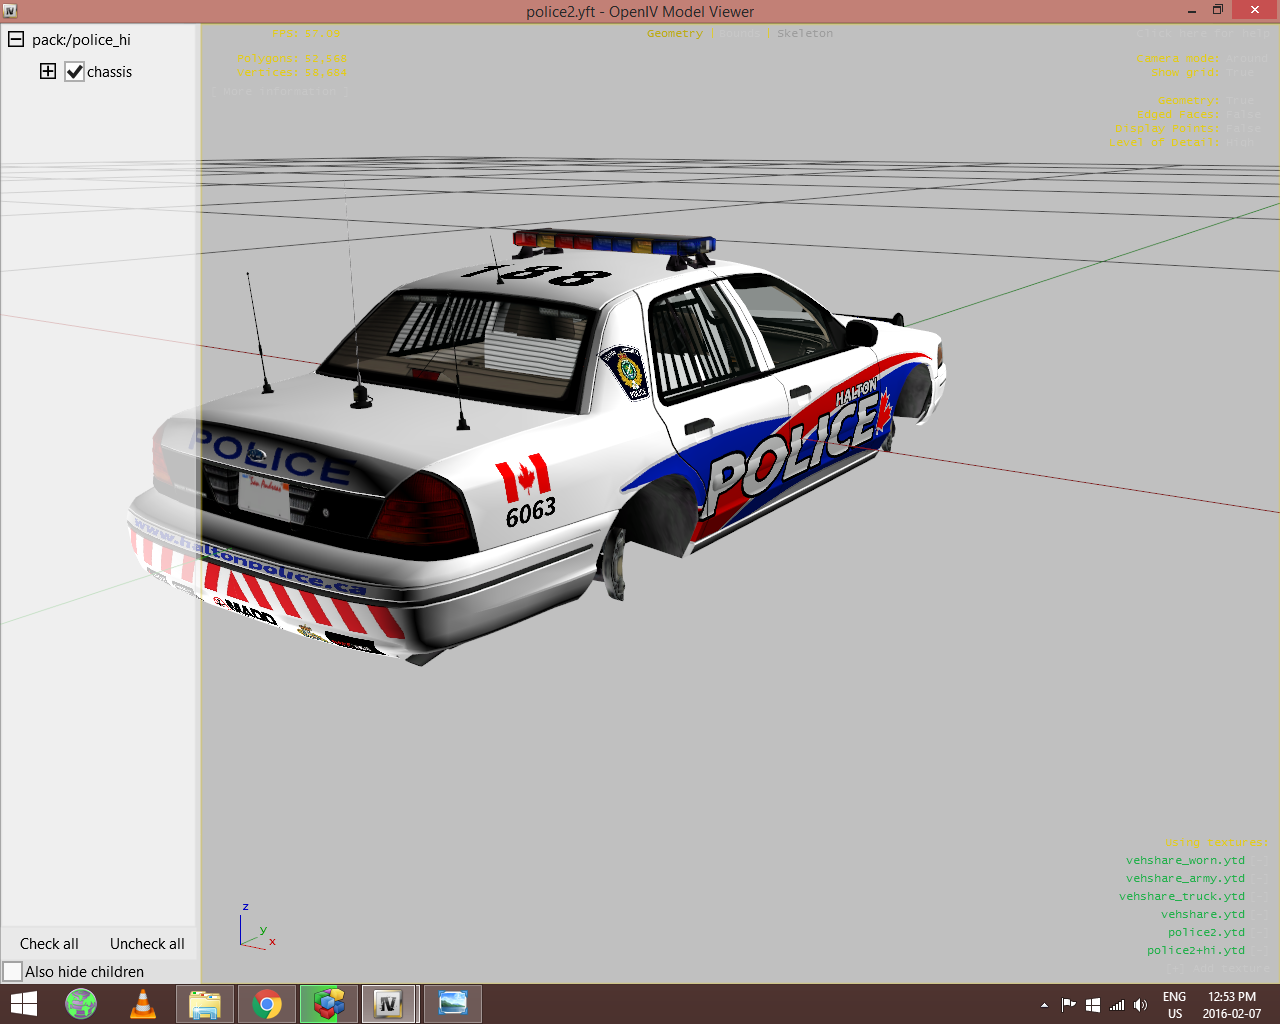The height and width of the screenshot is (1024, 1280).
Task: Collapse the pack:/police_hi tree node
Action: [x=16, y=40]
